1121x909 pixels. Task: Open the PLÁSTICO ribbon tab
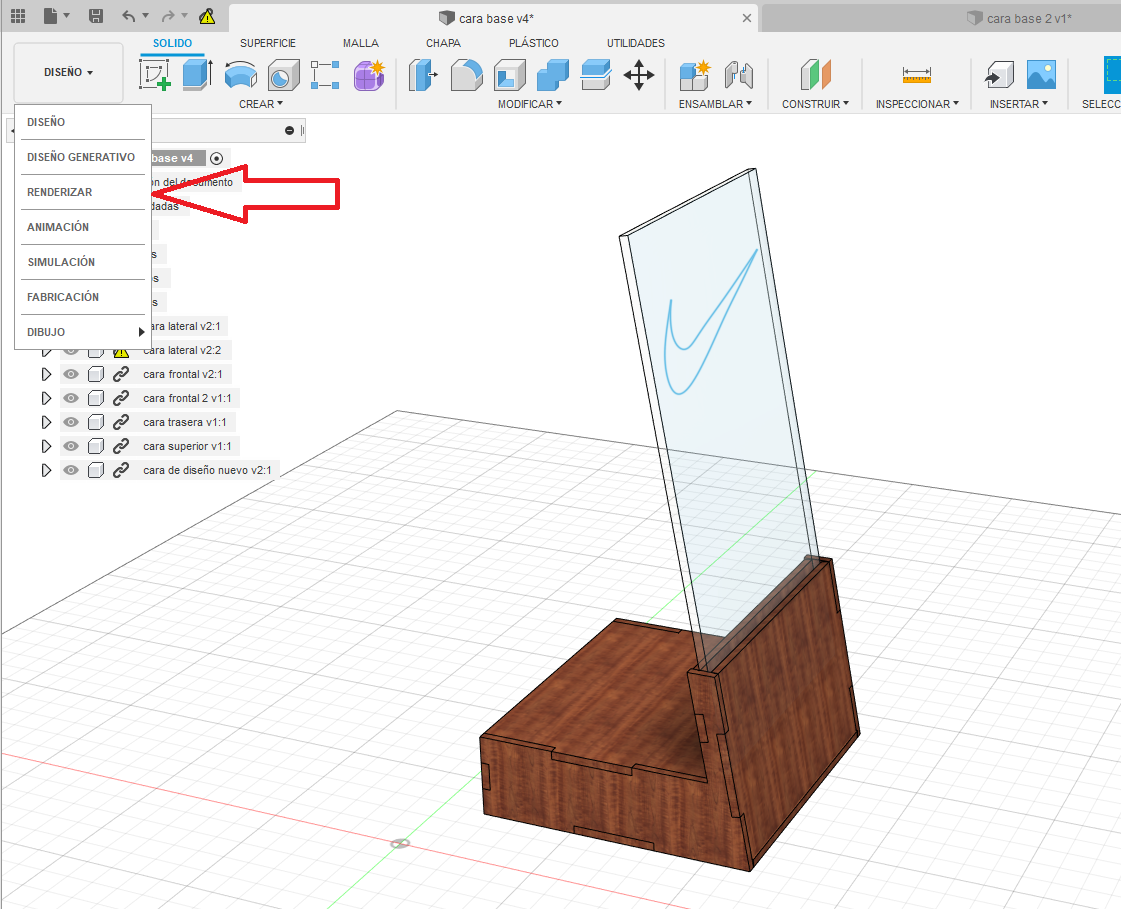(x=534, y=43)
